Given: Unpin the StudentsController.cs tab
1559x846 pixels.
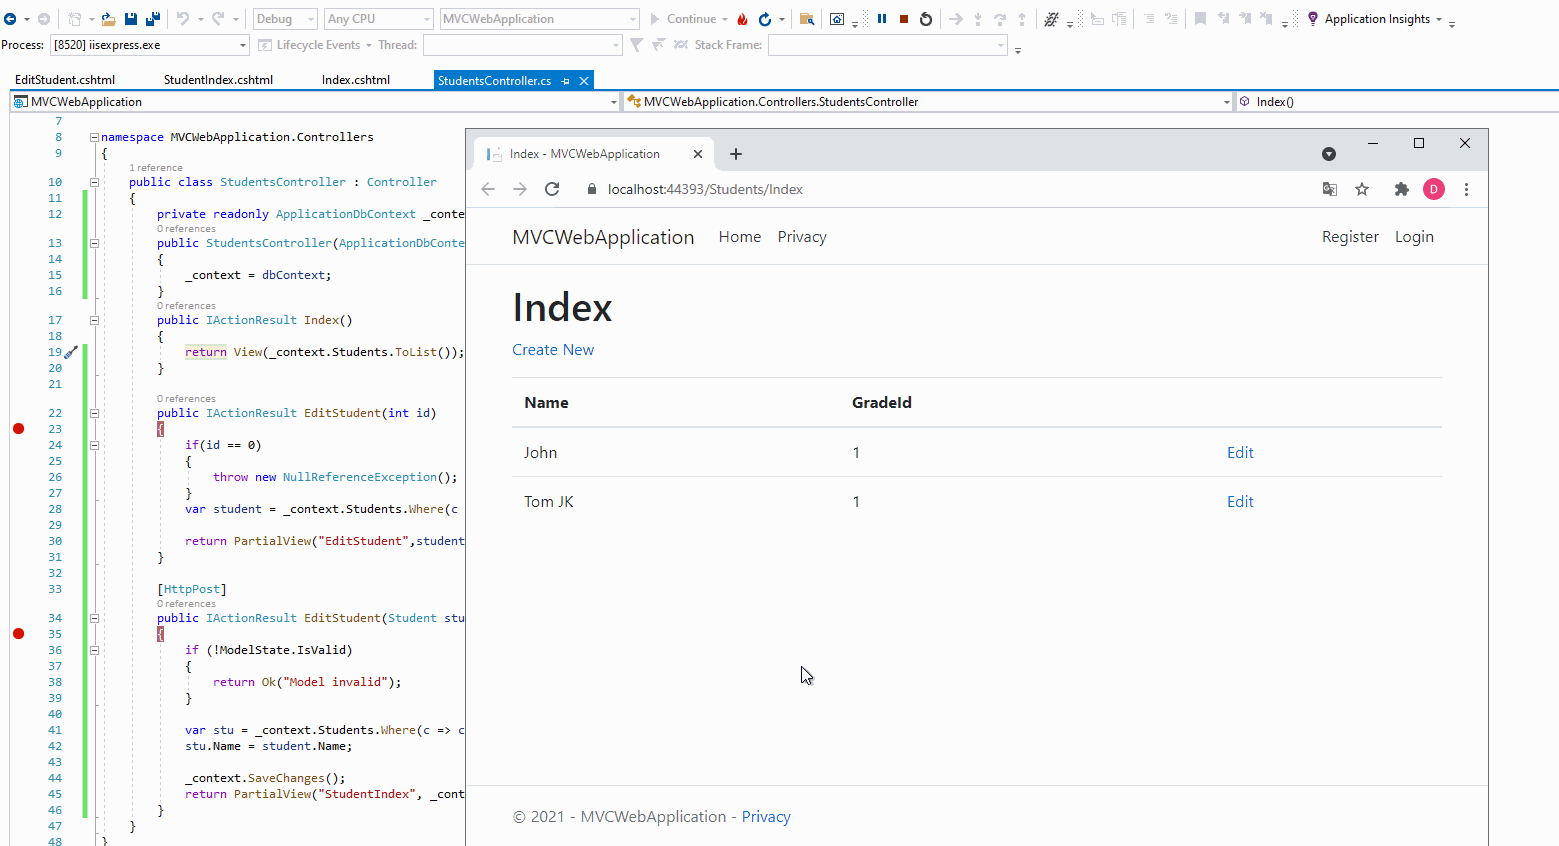Looking at the screenshot, I should 566,81.
